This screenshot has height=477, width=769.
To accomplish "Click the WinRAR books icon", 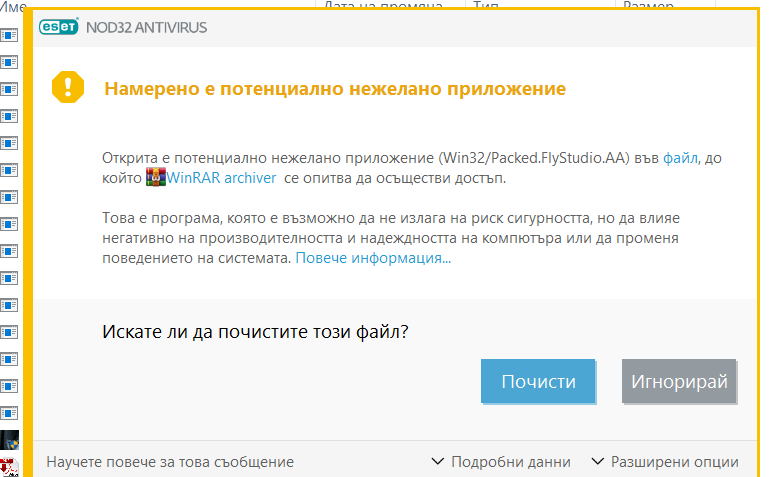I will click(x=155, y=177).
